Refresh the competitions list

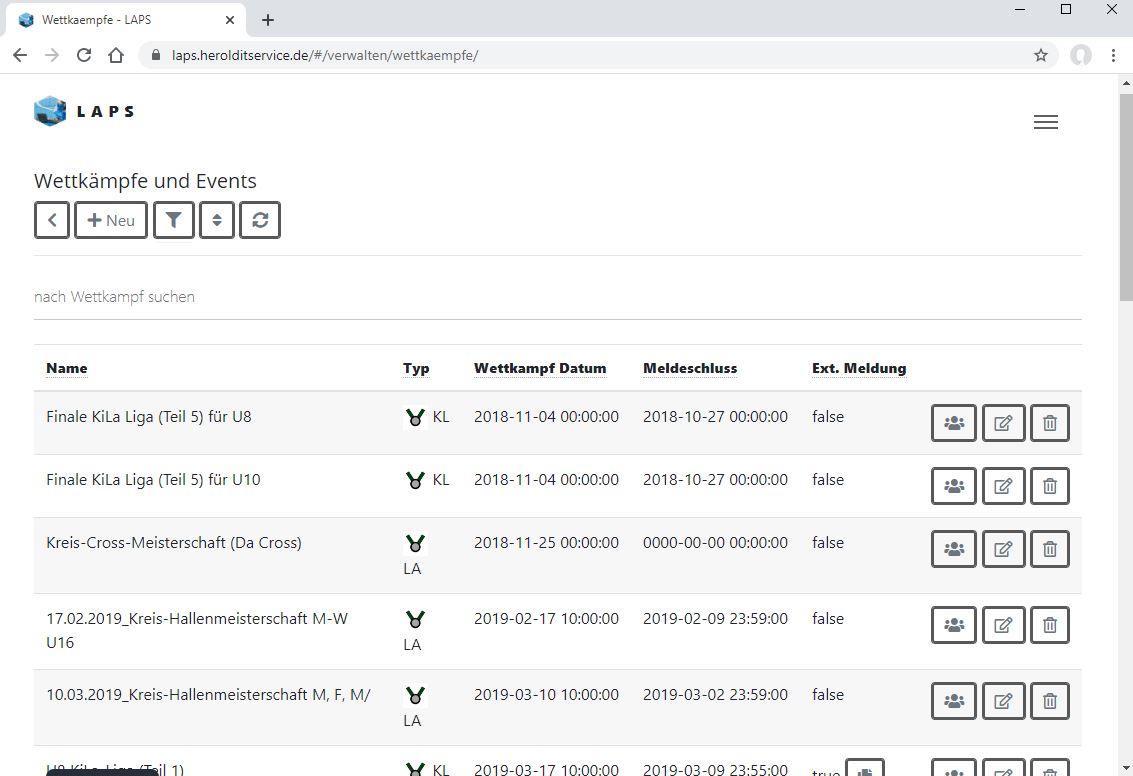(x=260, y=220)
